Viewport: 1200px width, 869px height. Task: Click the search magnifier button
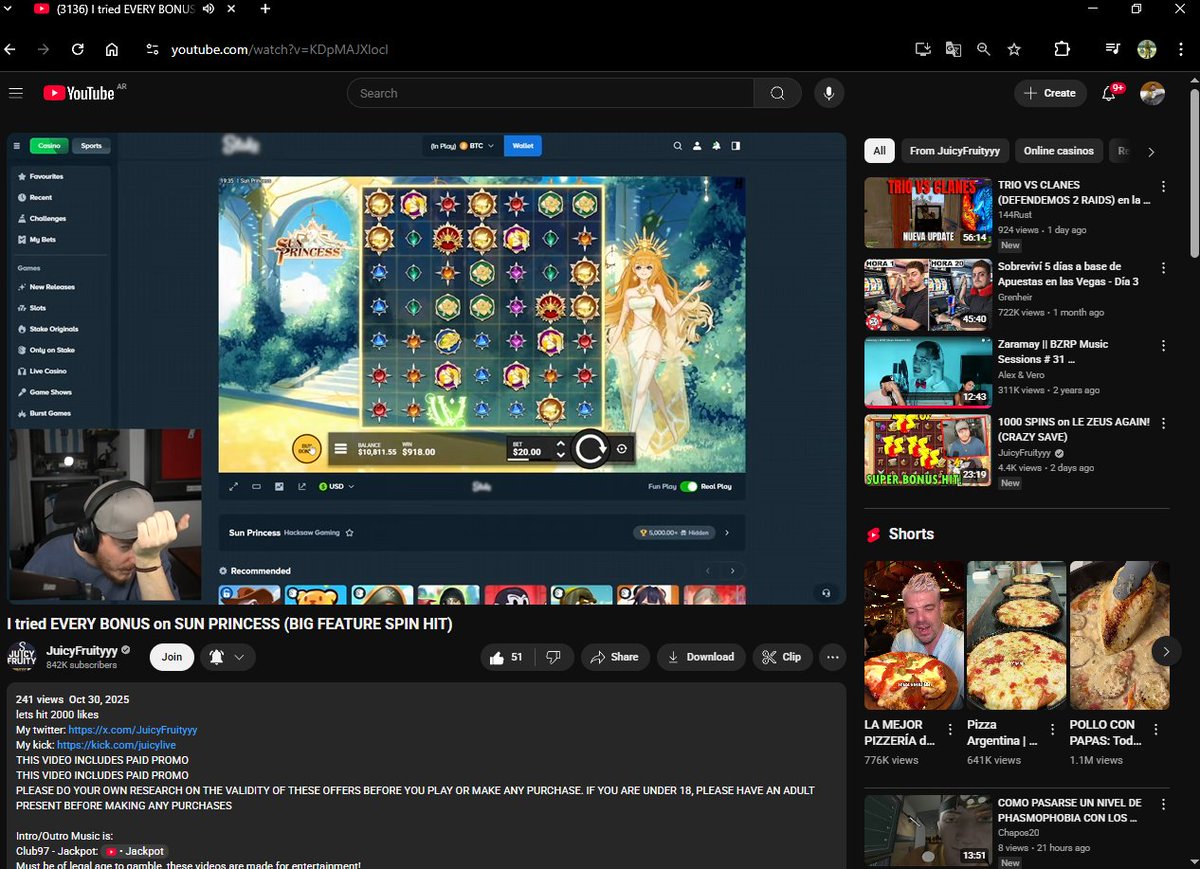tap(777, 93)
